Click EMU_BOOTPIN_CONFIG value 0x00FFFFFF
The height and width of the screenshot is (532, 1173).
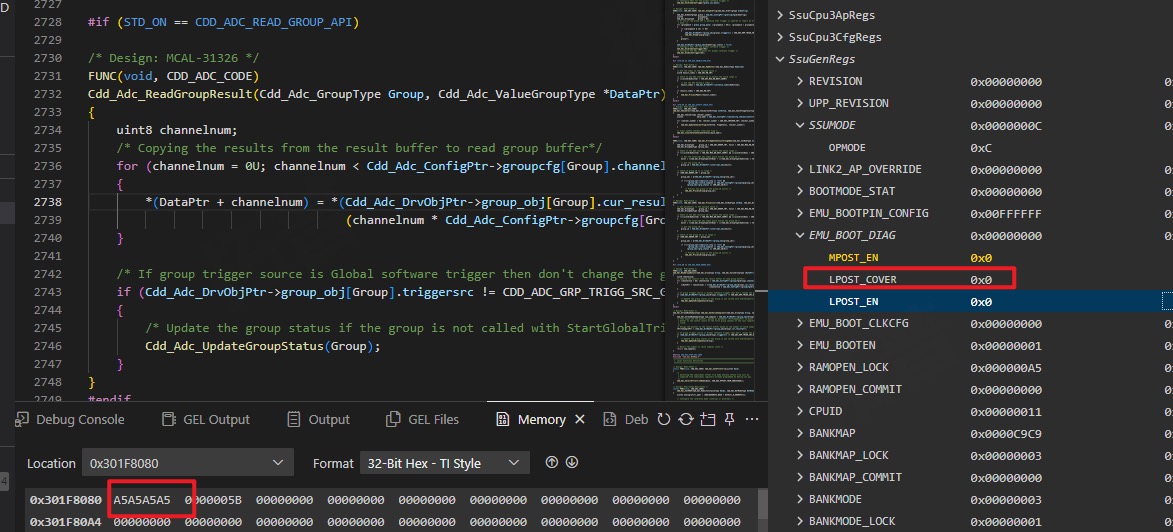click(1005, 213)
